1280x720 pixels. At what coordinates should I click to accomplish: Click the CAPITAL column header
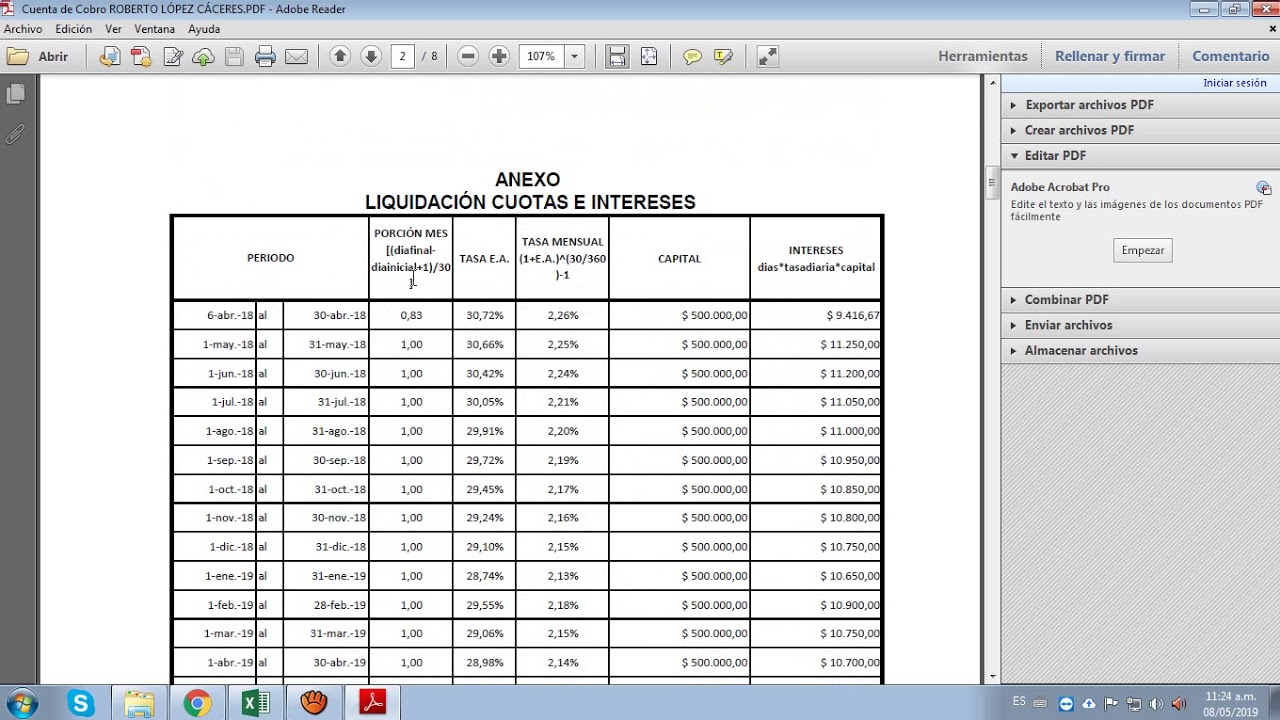click(679, 258)
